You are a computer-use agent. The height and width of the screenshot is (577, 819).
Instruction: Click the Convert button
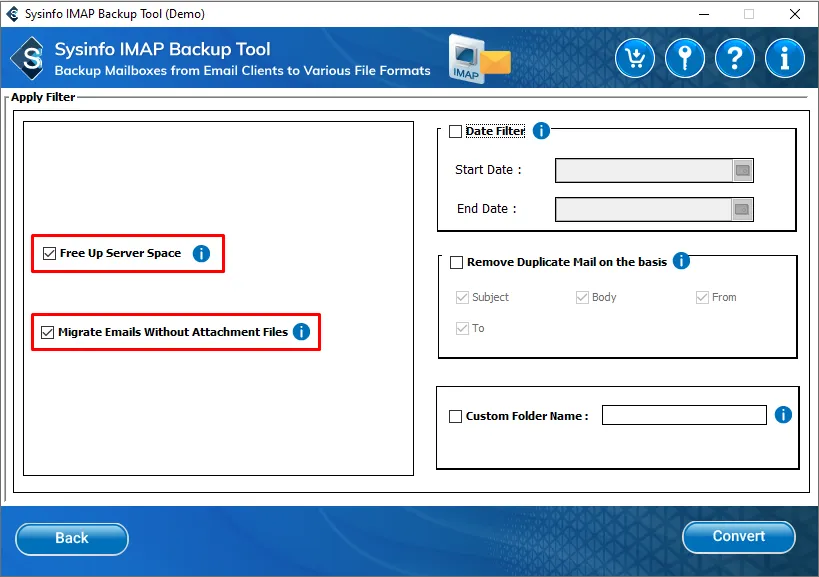tap(739, 537)
